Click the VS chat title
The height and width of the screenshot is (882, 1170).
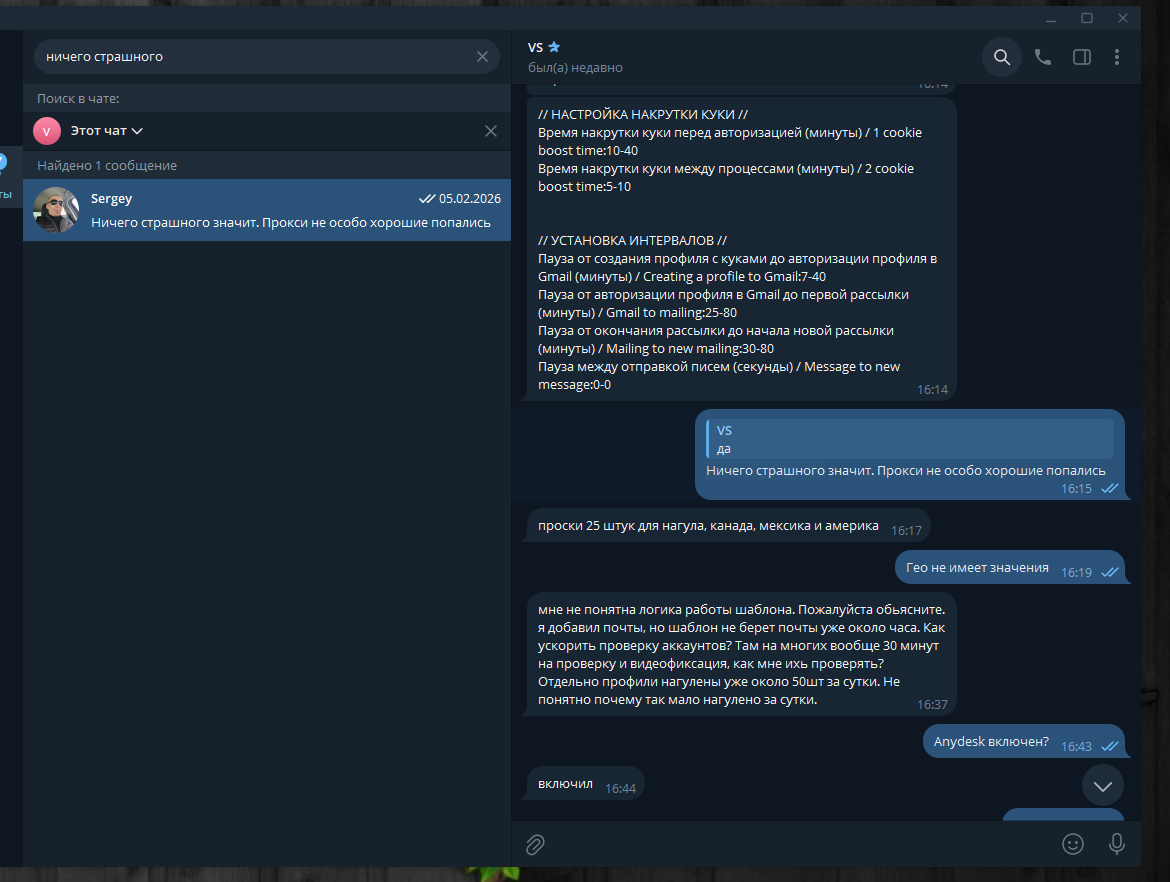(x=535, y=47)
